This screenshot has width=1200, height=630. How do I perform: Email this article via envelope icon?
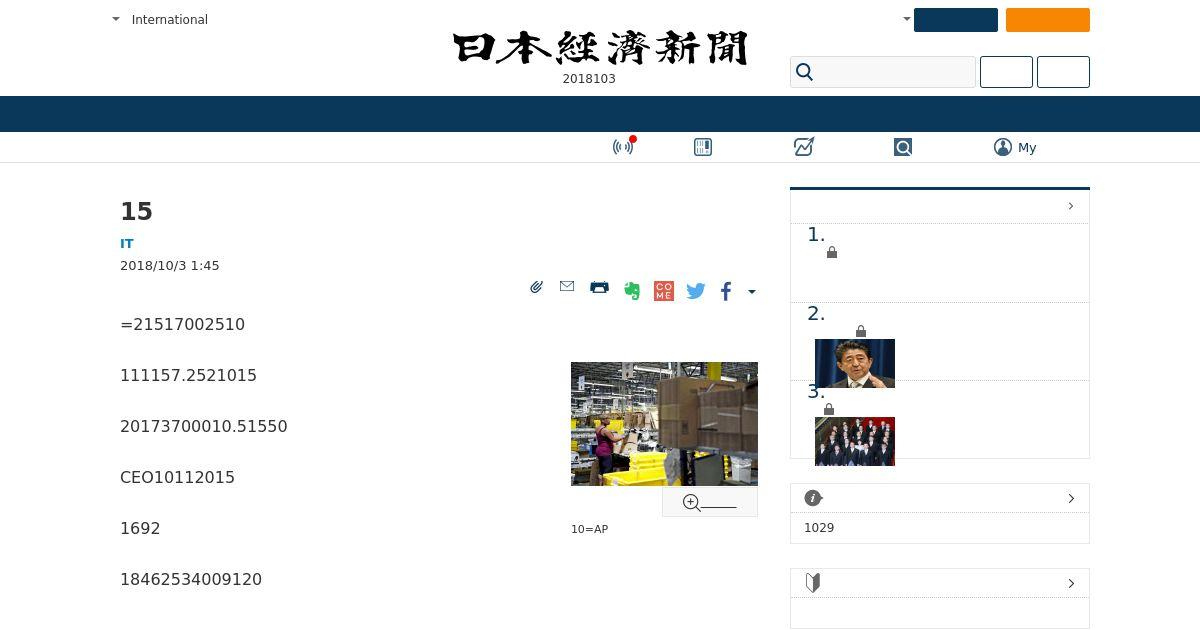coord(567,286)
